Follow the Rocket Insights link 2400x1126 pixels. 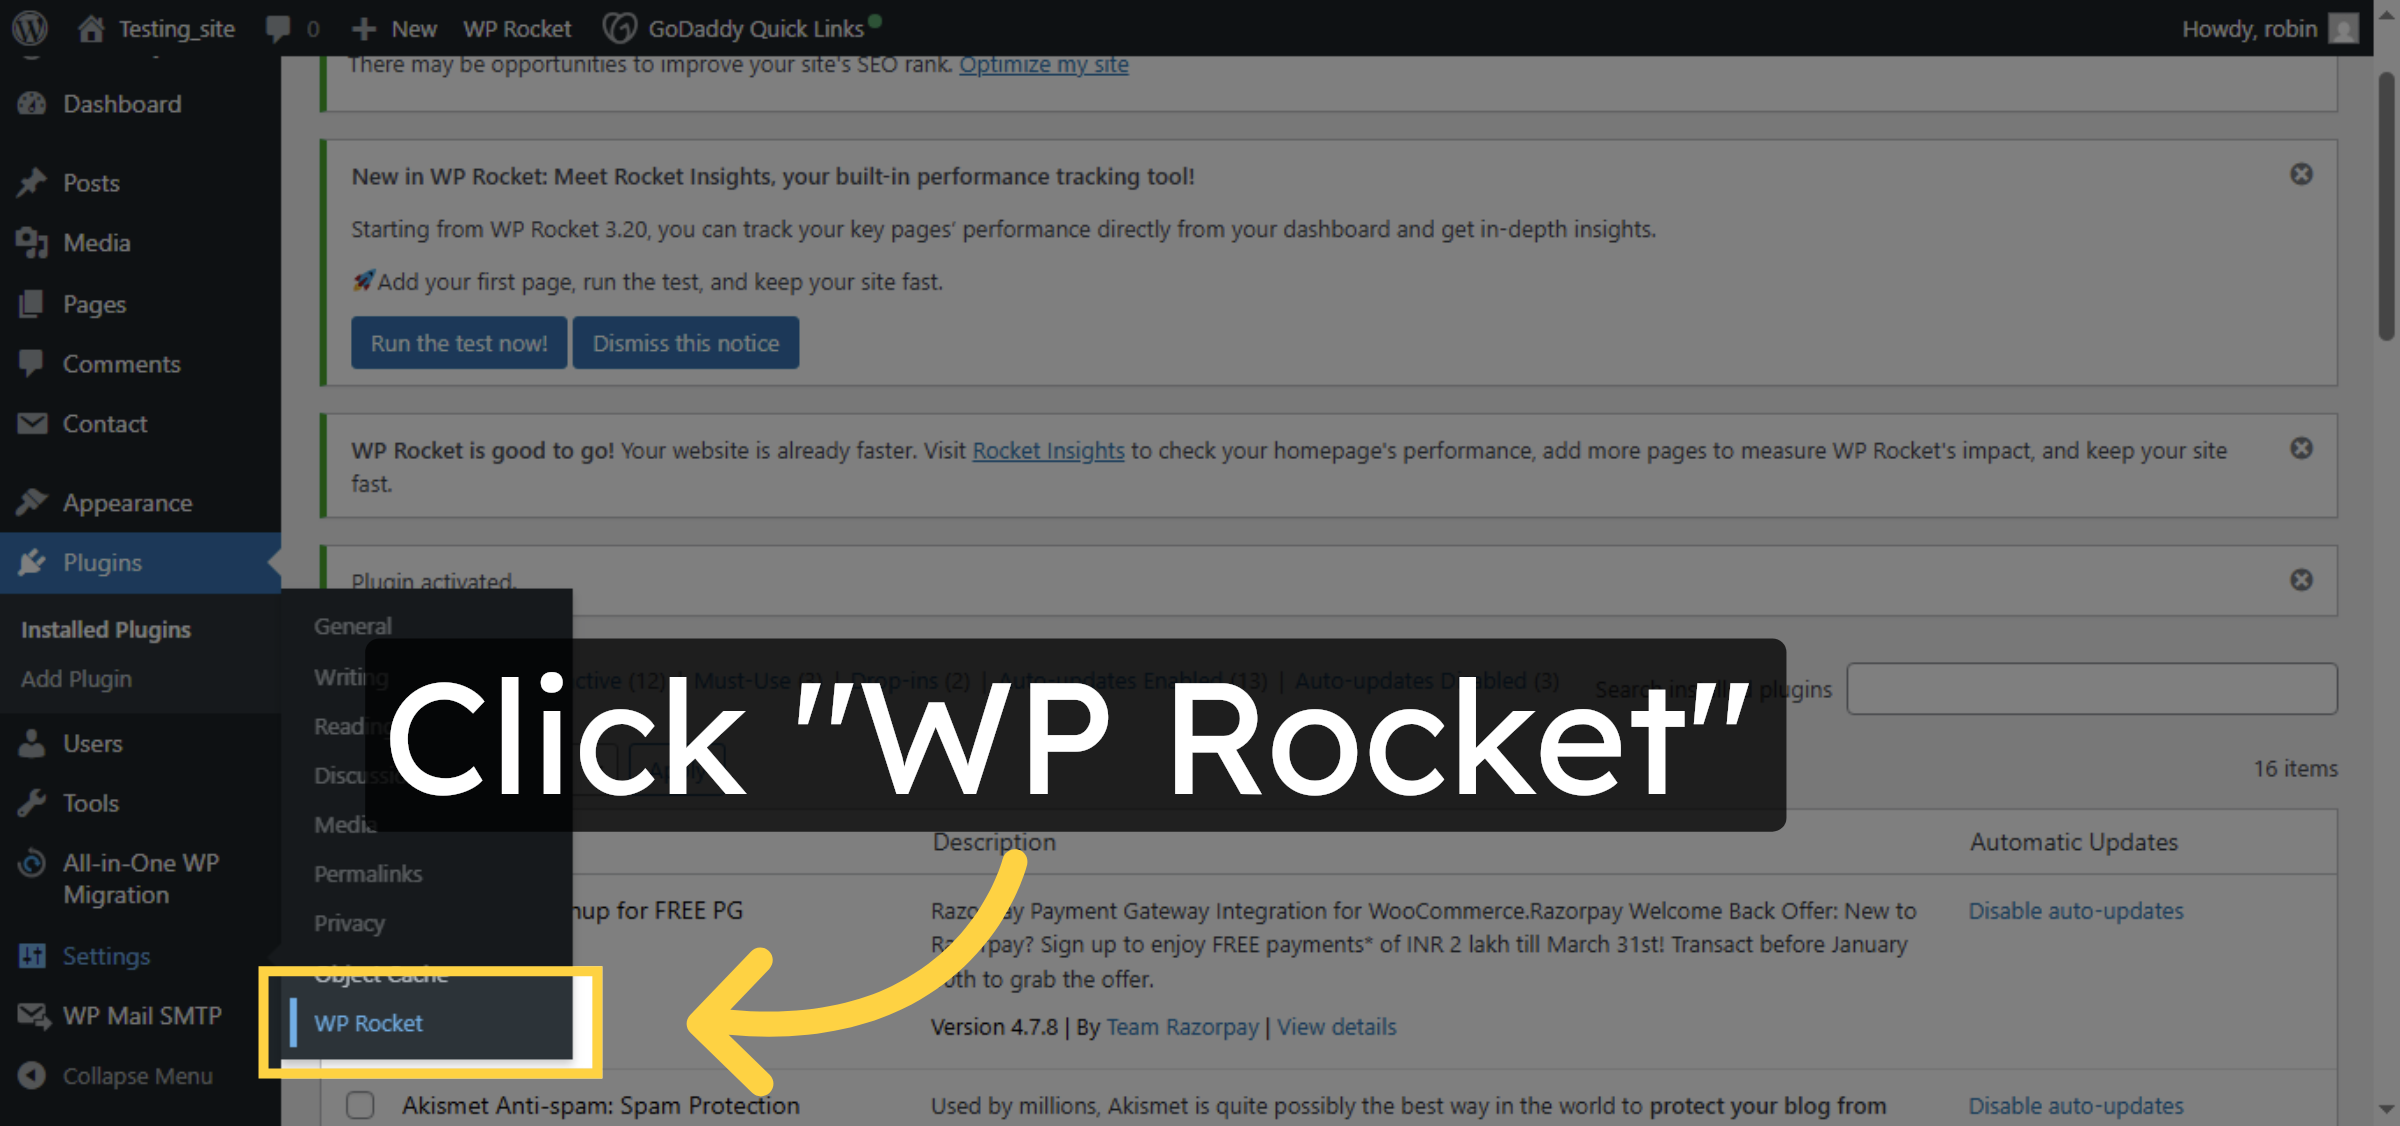pyautogui.click(x=1049, y=450)
